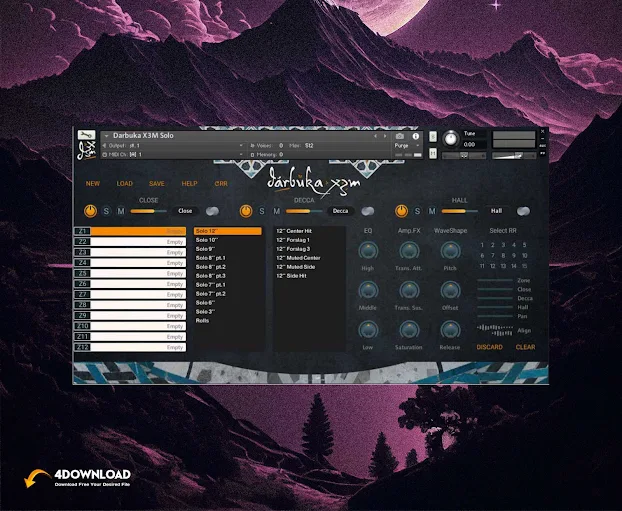
Task: Click the Close mic volume knob
Action: [x=90, y=211]
